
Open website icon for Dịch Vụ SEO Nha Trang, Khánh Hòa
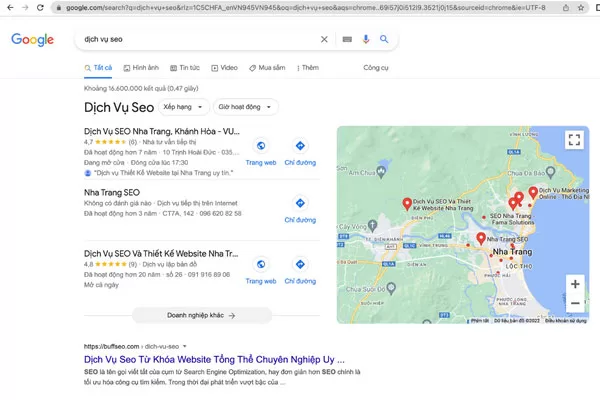[x=261, y=145]
